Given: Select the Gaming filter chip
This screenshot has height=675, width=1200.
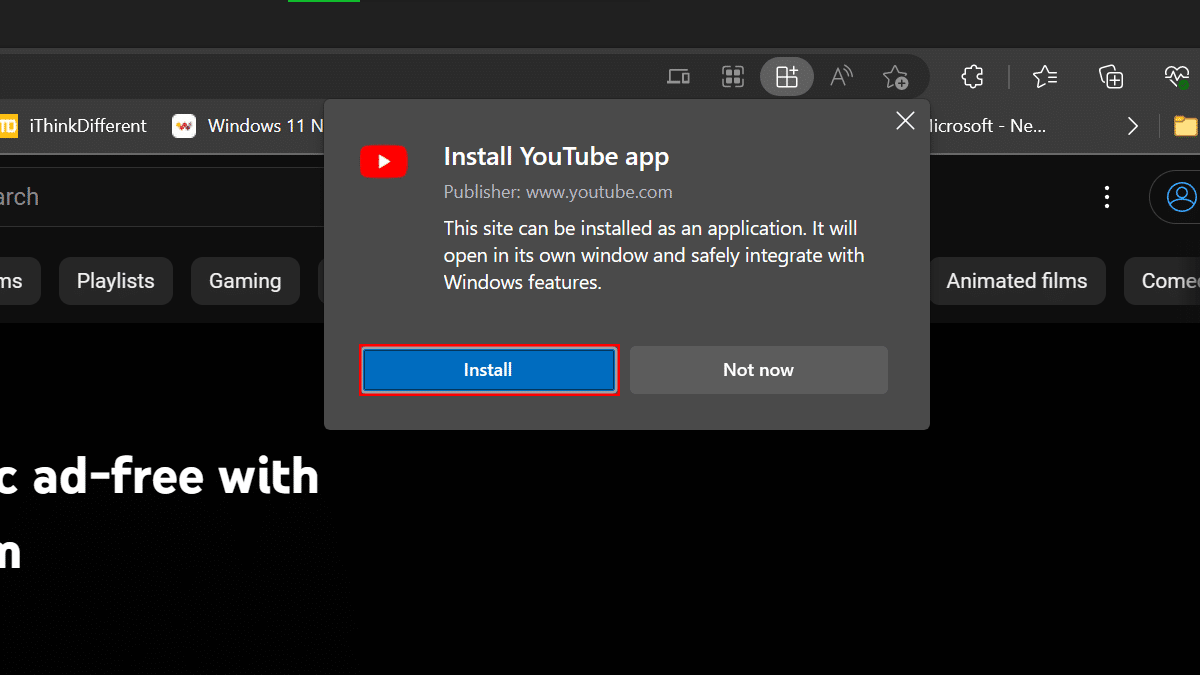Looking at the screenshot, I should [x=245, y=281].
